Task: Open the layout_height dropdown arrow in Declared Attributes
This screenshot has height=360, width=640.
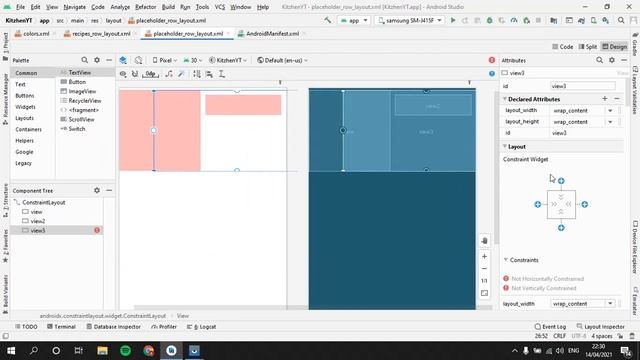Action: click(x=610, y=122)
